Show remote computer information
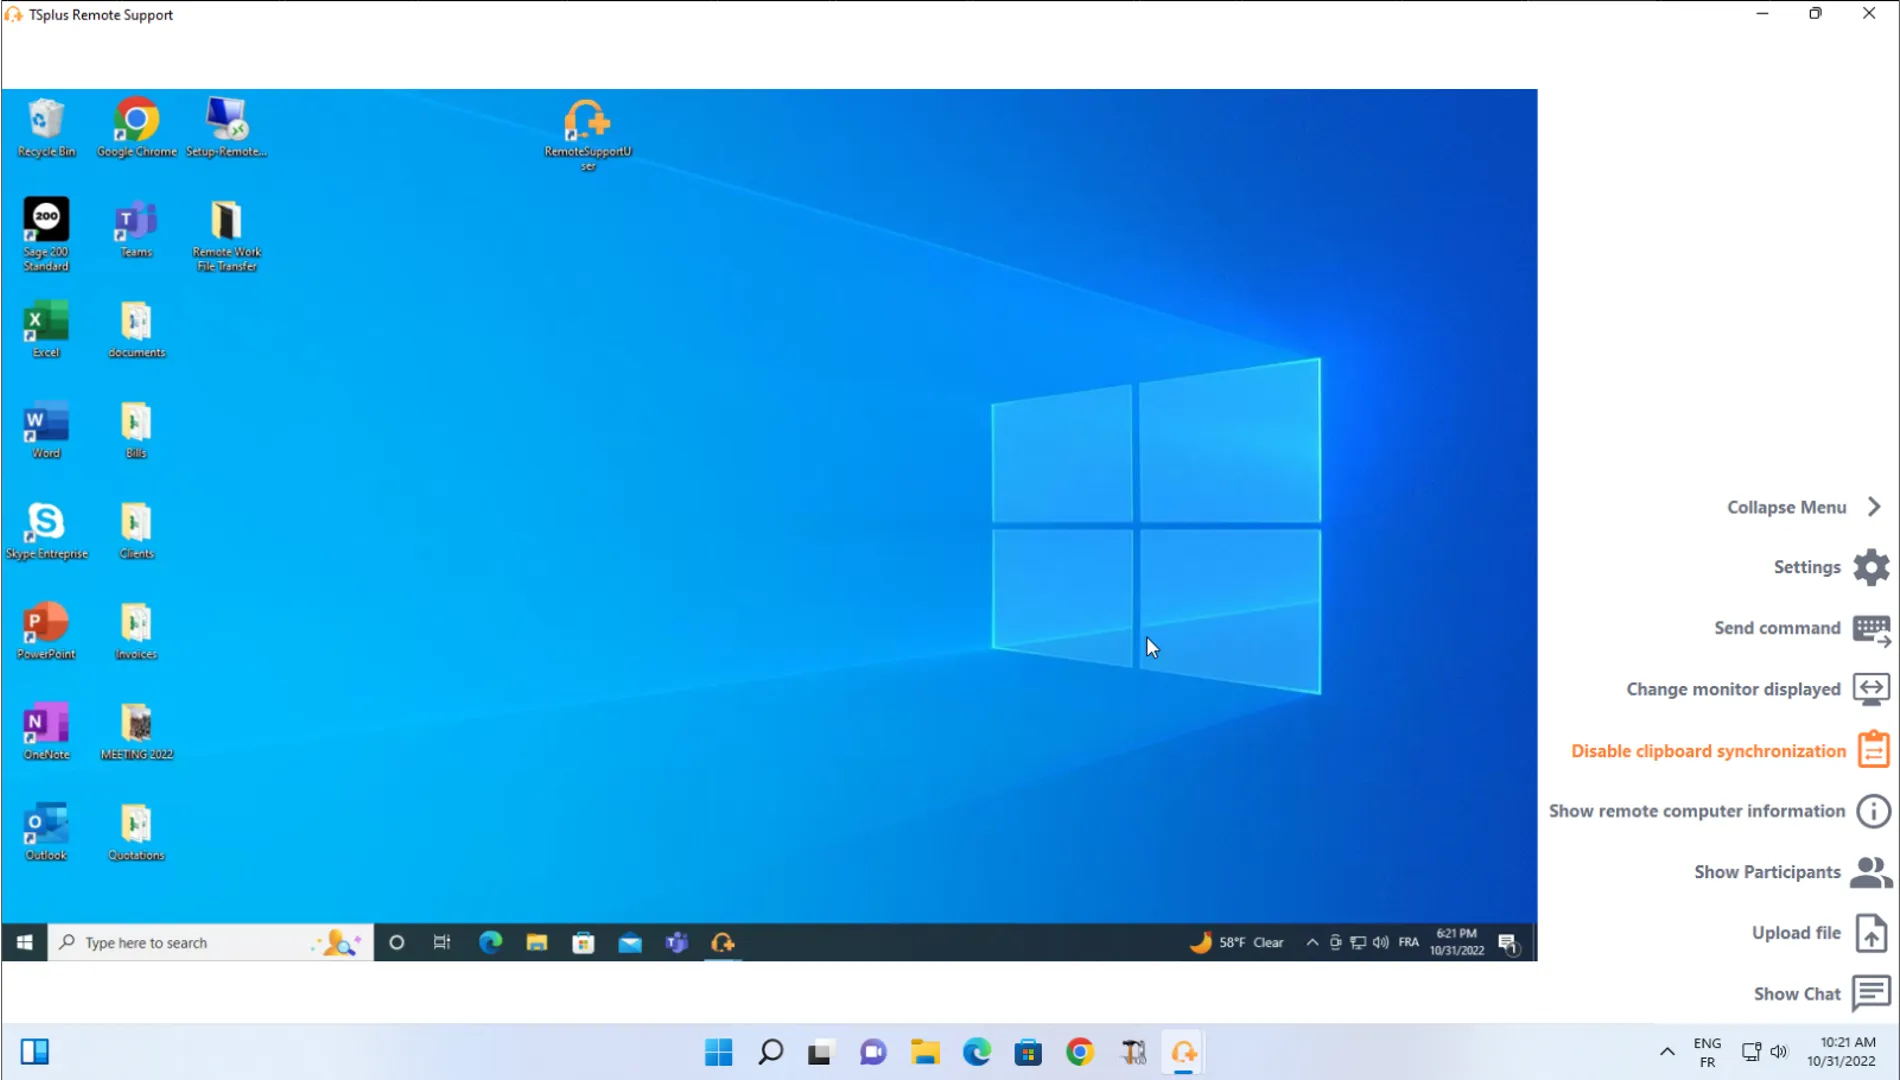Viewport: 1900px width, 1080px height. 1872,811
